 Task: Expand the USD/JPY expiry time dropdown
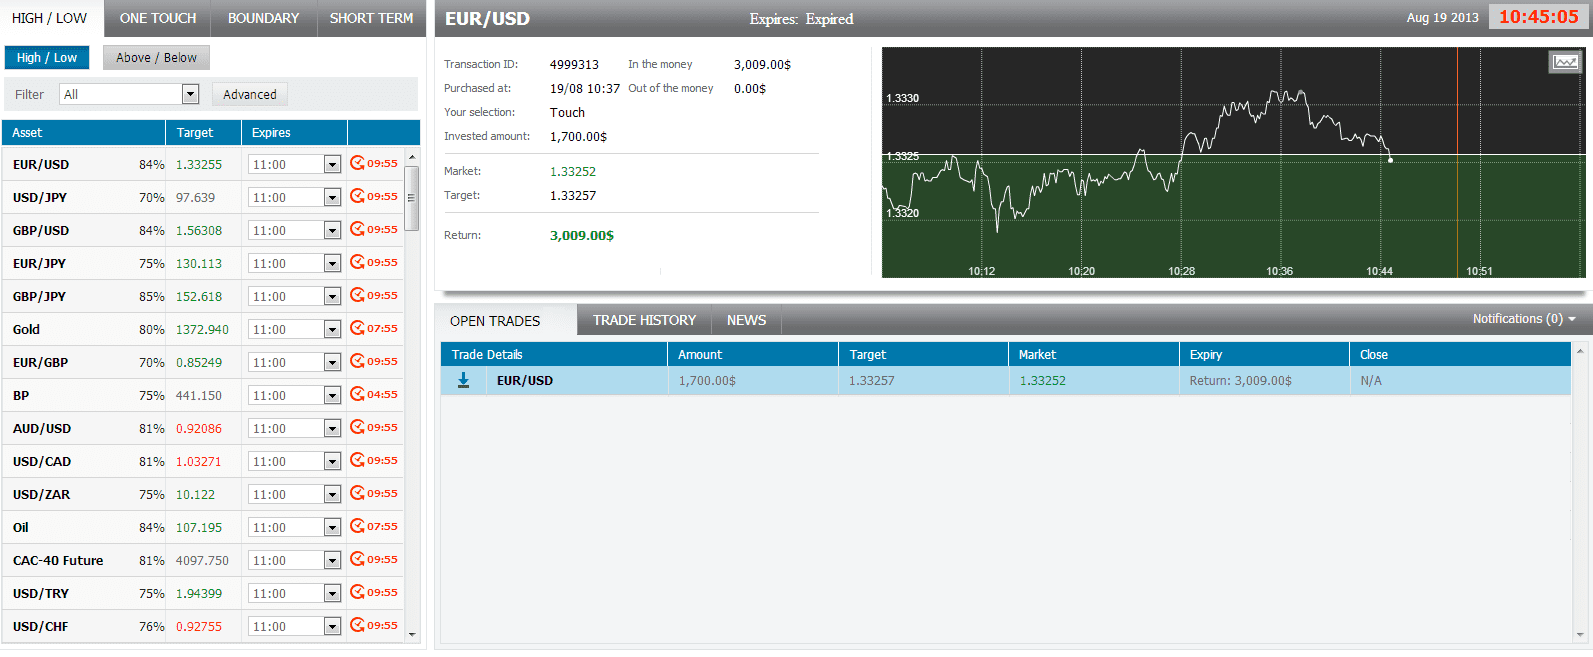coord(332,198)
